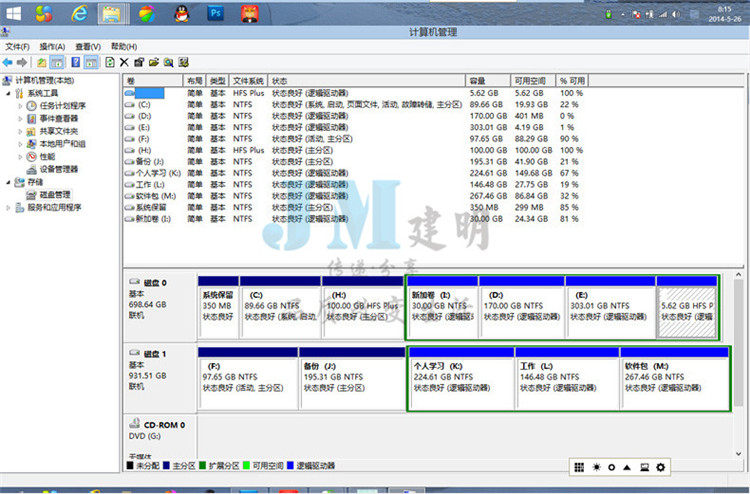Screen dimensions: 750x494
Task: Sort by the 卷 column header
Action: click(153, 81)
